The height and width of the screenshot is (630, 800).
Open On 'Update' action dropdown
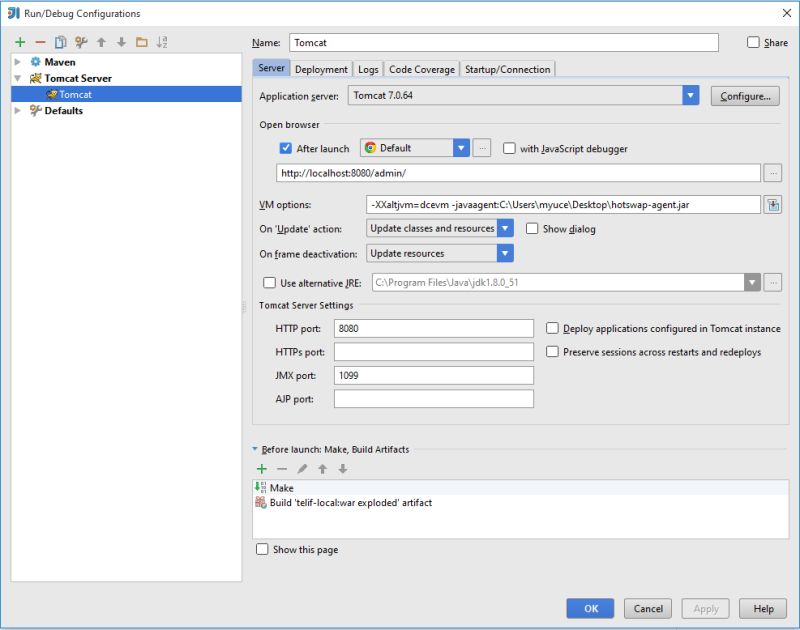coord(505,228)
